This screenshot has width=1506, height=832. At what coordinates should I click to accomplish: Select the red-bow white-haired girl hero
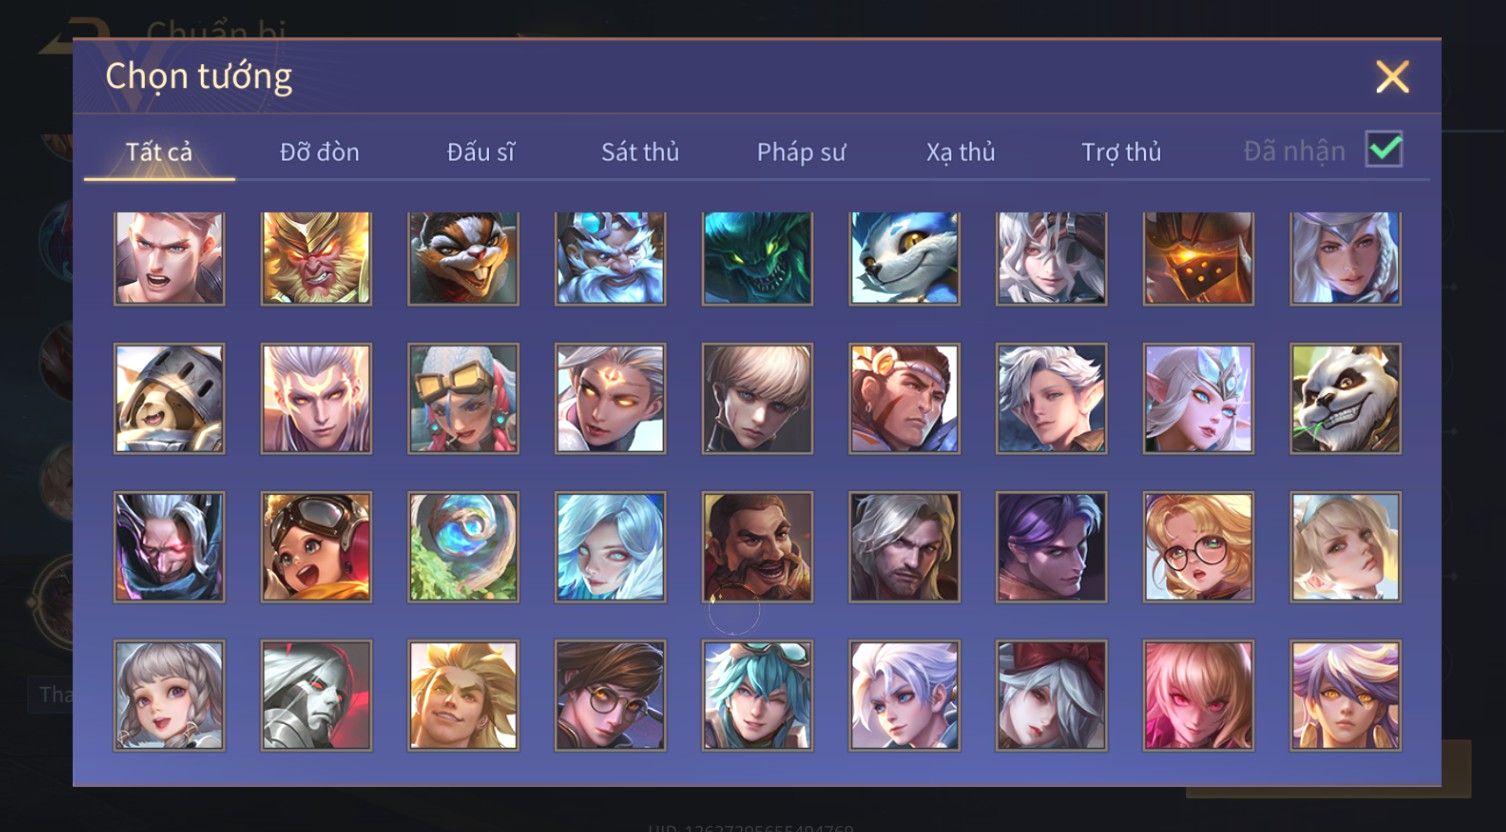point(1051,695)
